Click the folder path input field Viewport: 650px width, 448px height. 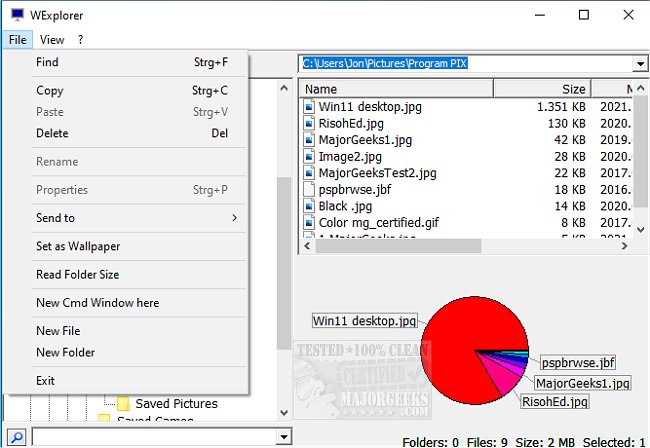click(x=465, y=64)
